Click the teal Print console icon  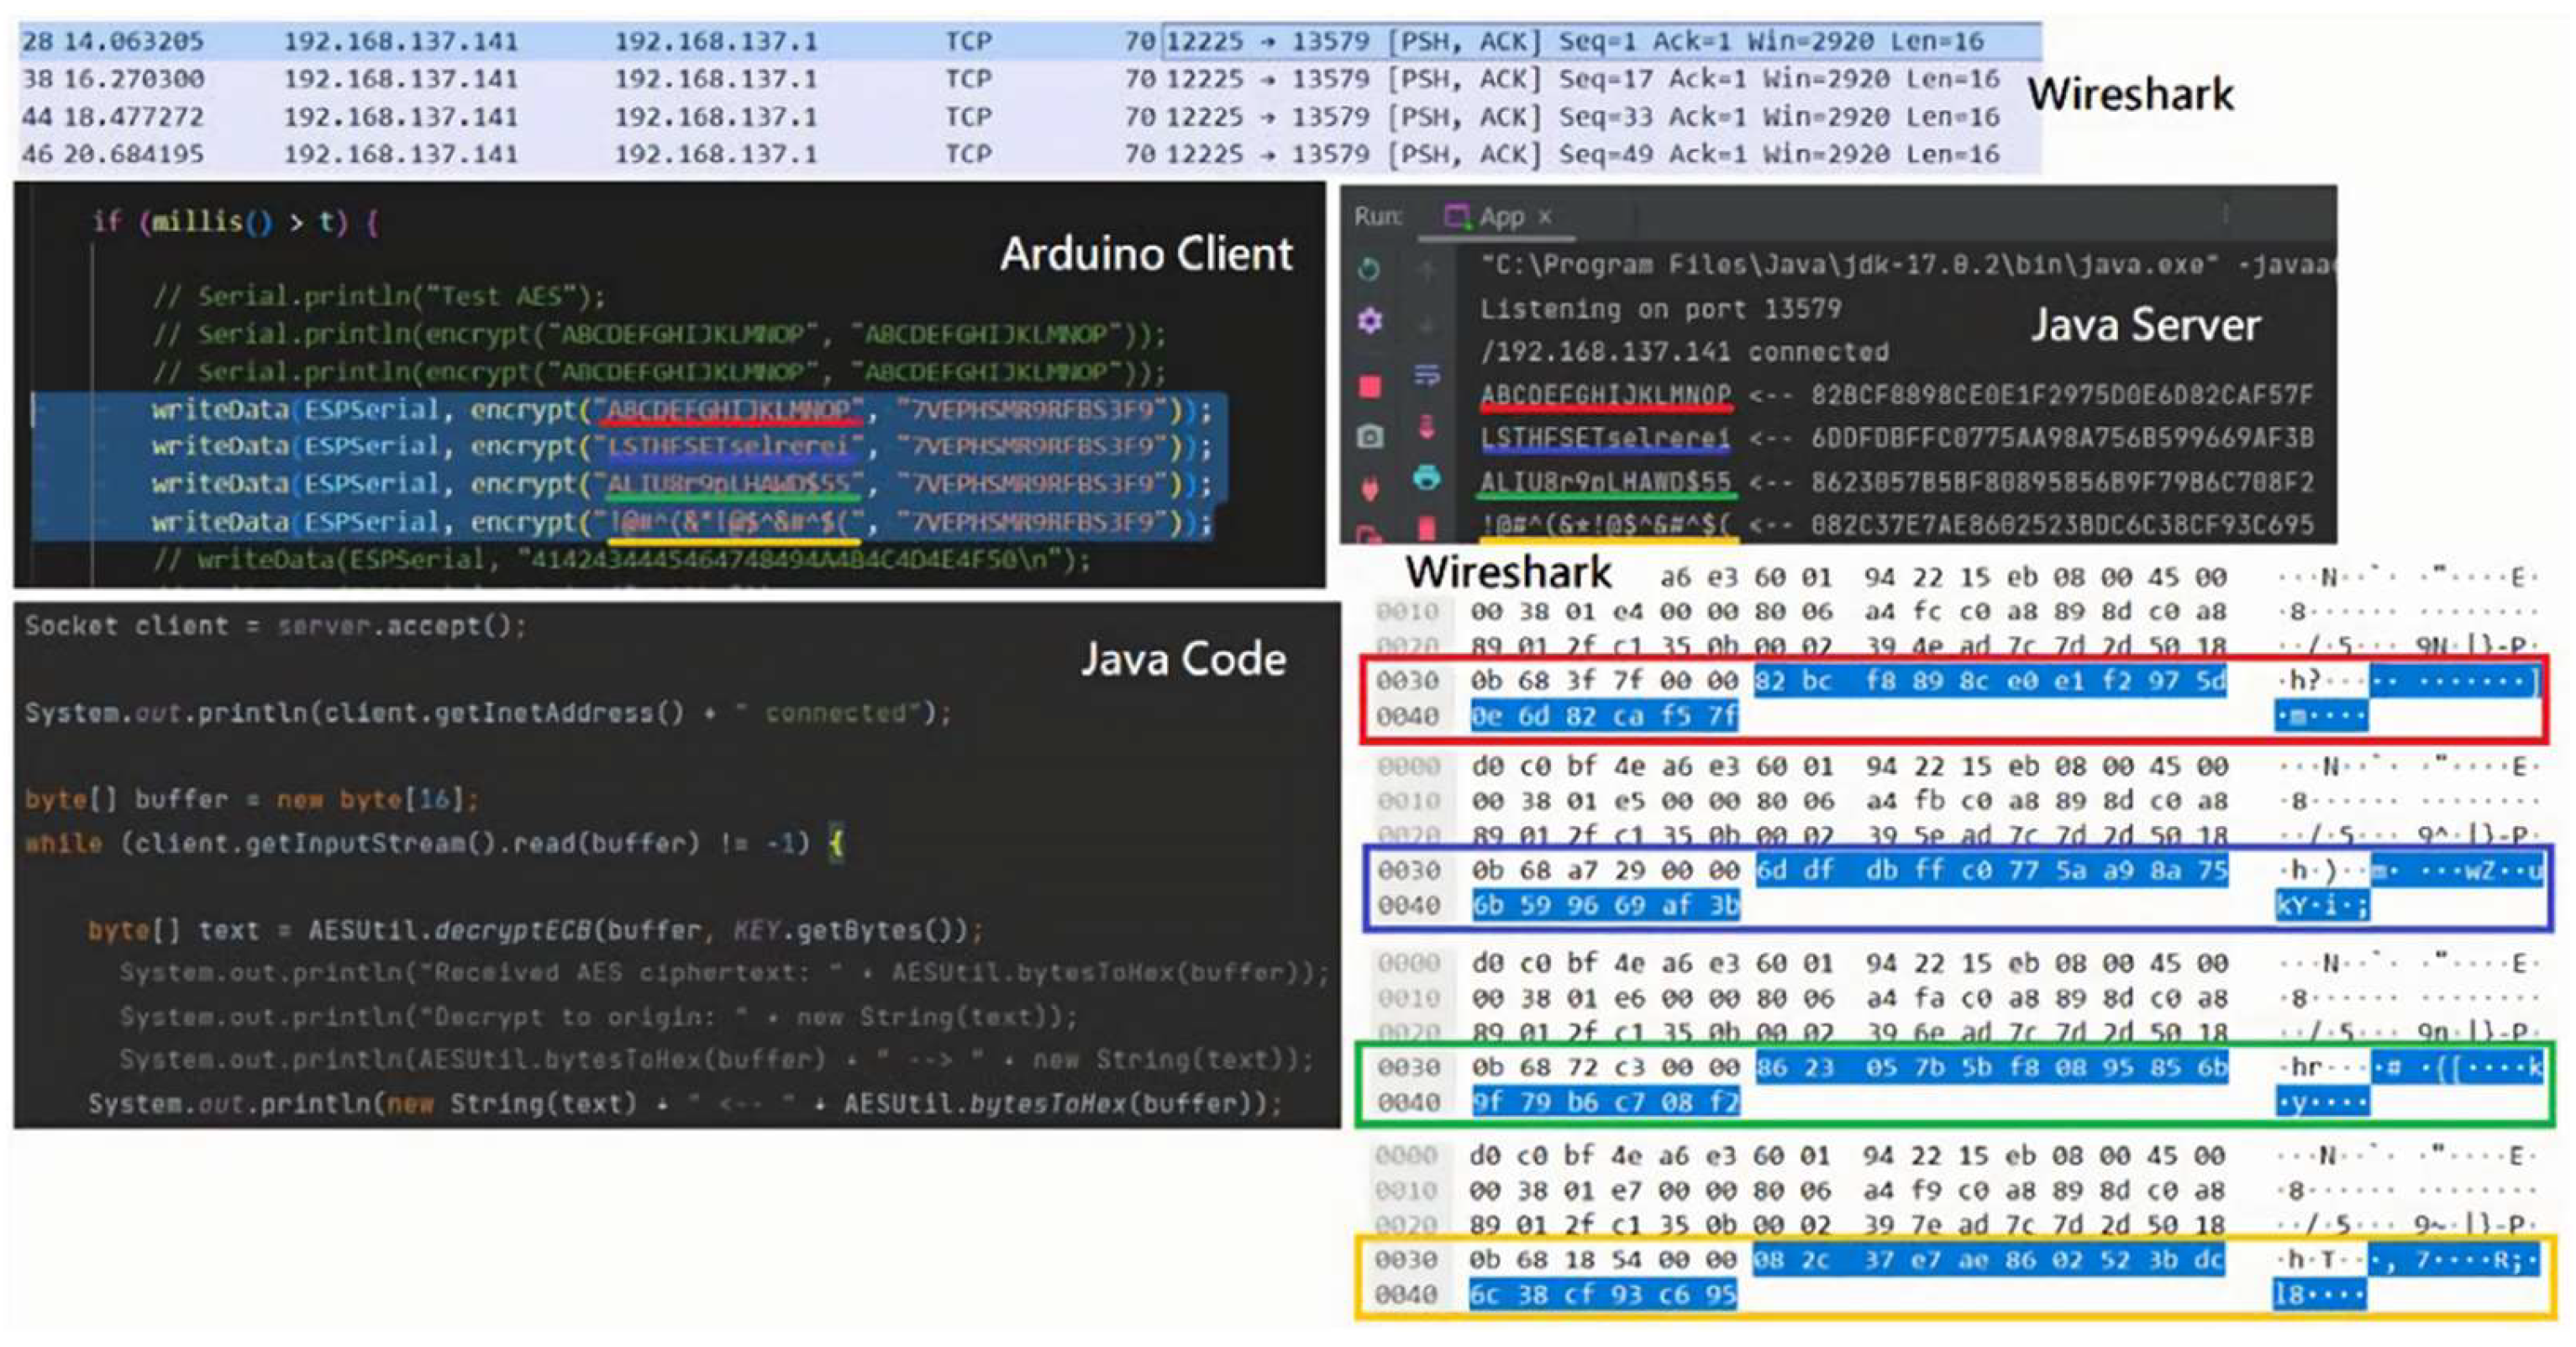click(x=1427, y=478)
